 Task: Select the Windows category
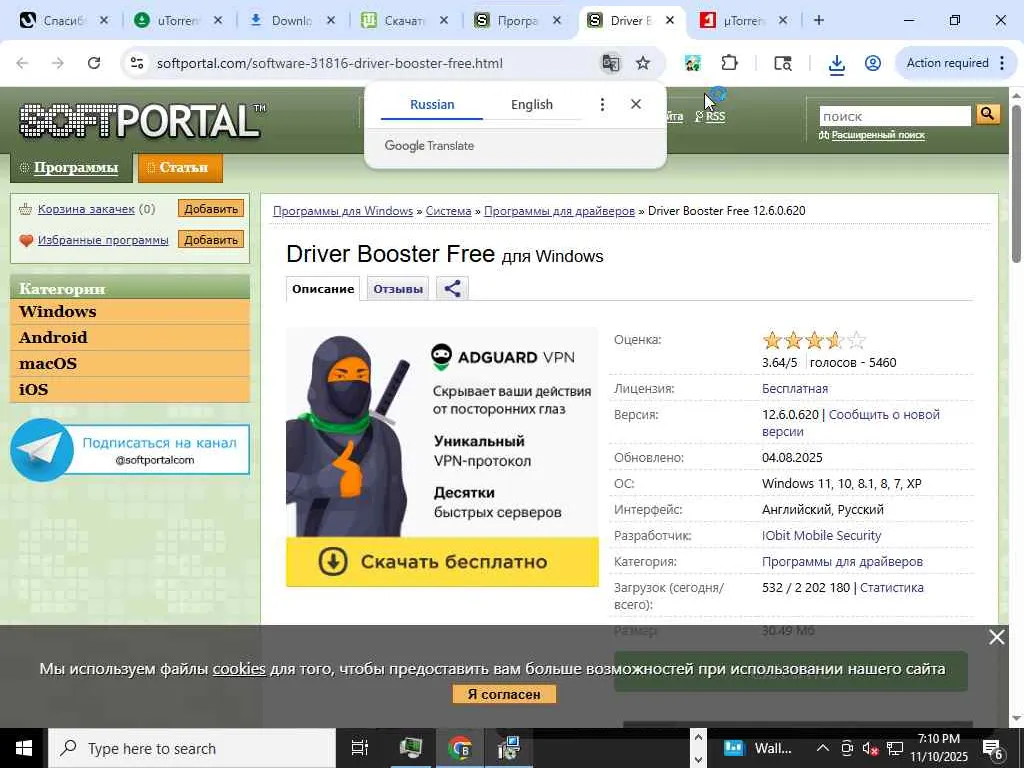130,312
